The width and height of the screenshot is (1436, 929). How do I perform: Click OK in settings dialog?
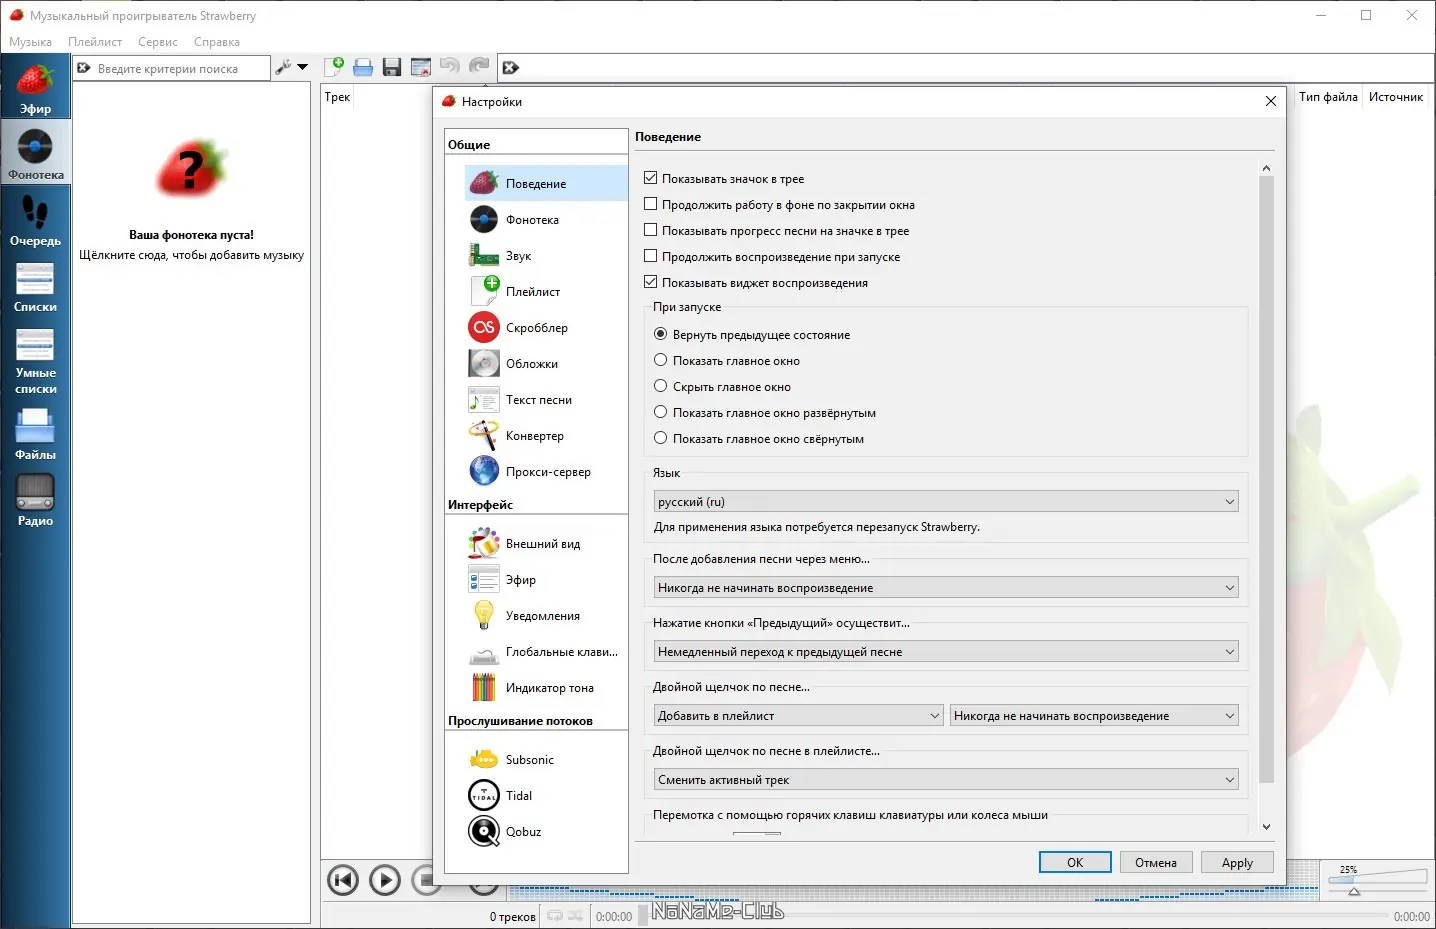point(1075,862)
